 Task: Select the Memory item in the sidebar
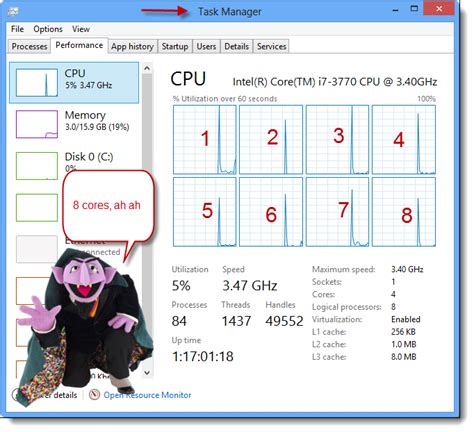[74, 124]
